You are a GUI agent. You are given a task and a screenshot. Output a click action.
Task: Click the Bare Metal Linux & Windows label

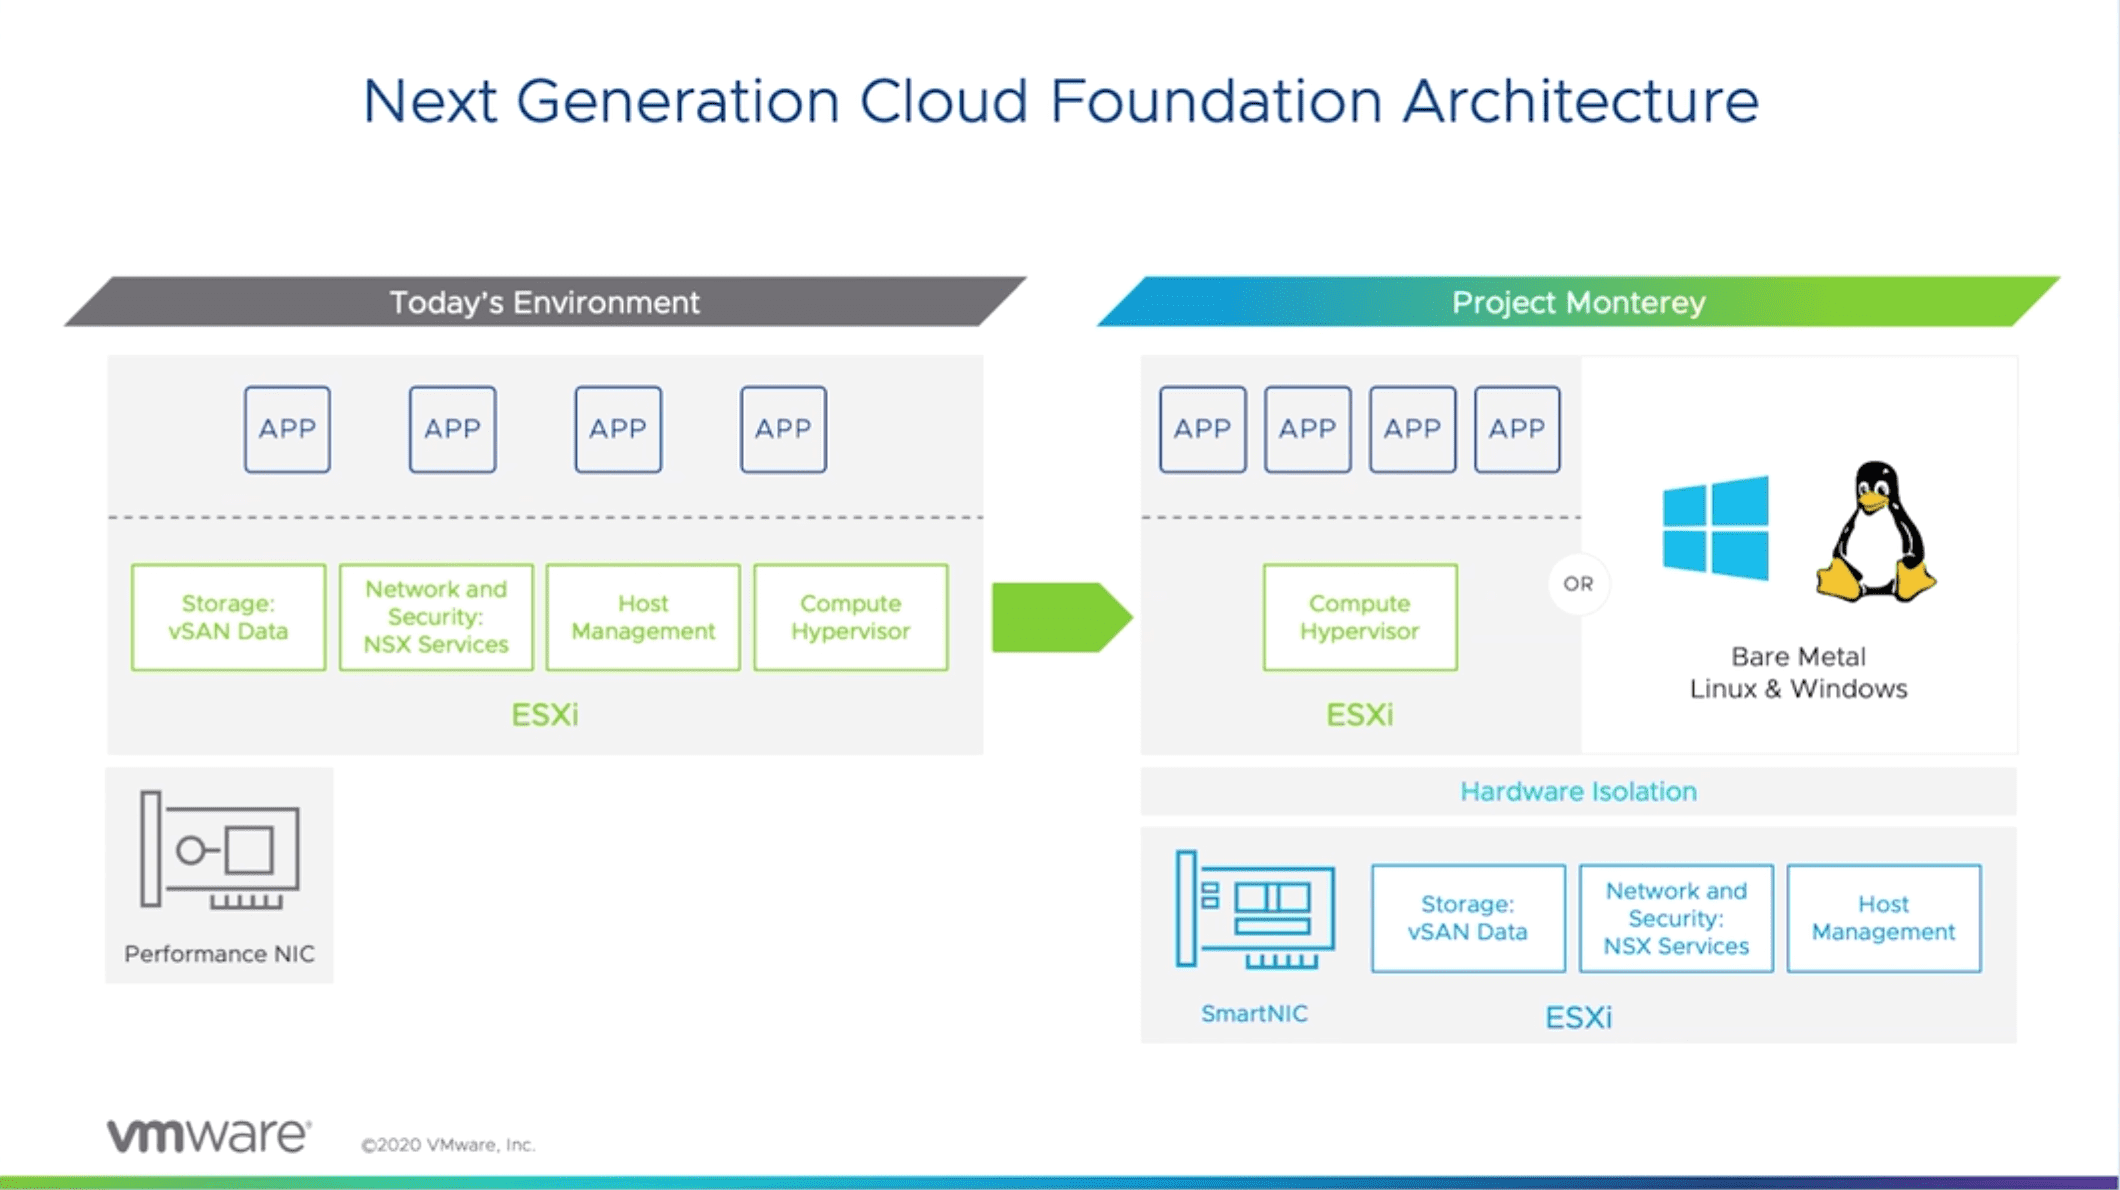[x=1798, y=672]
